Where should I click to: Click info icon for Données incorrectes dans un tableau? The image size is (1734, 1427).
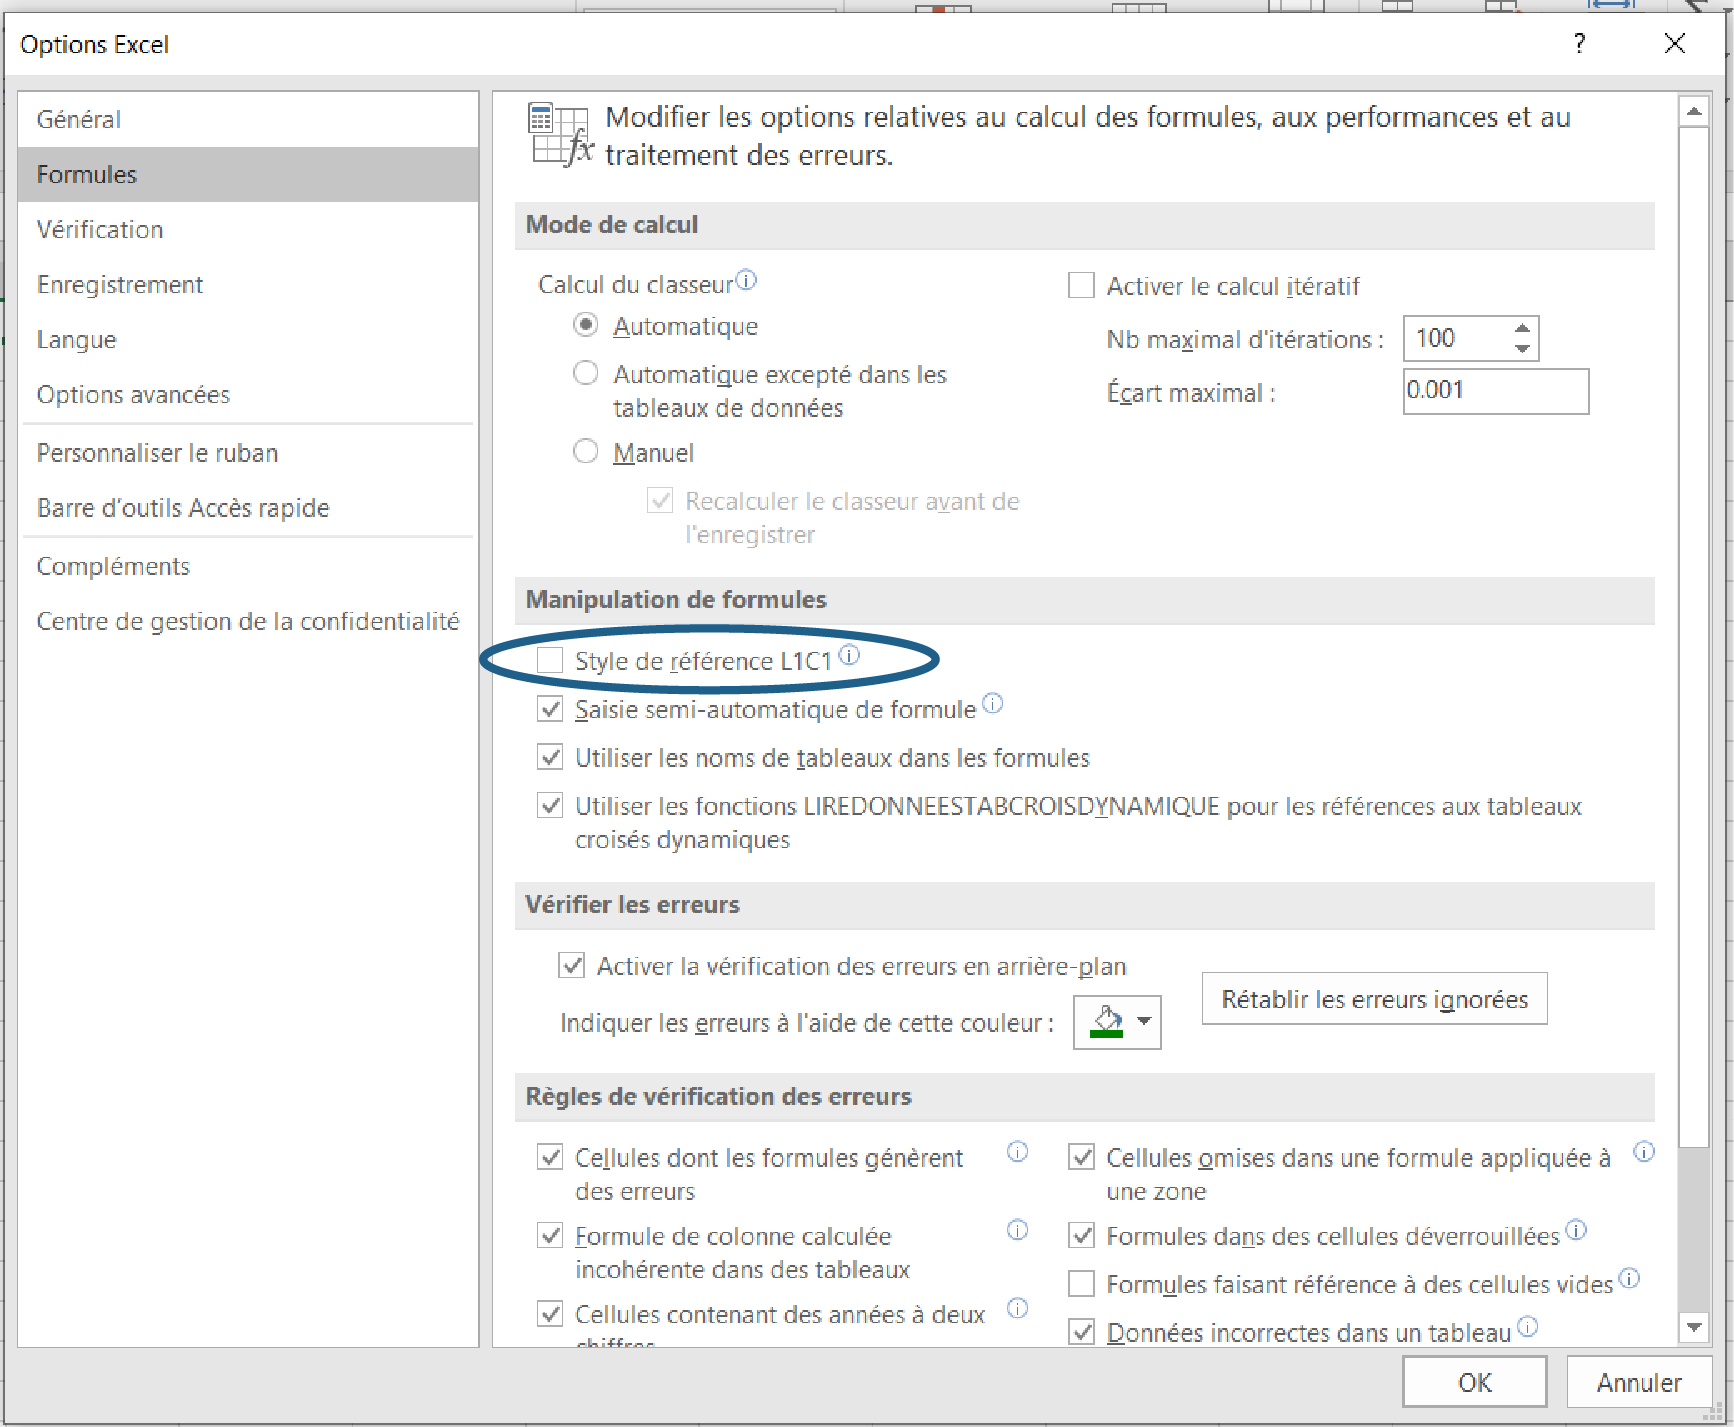1527,1327
